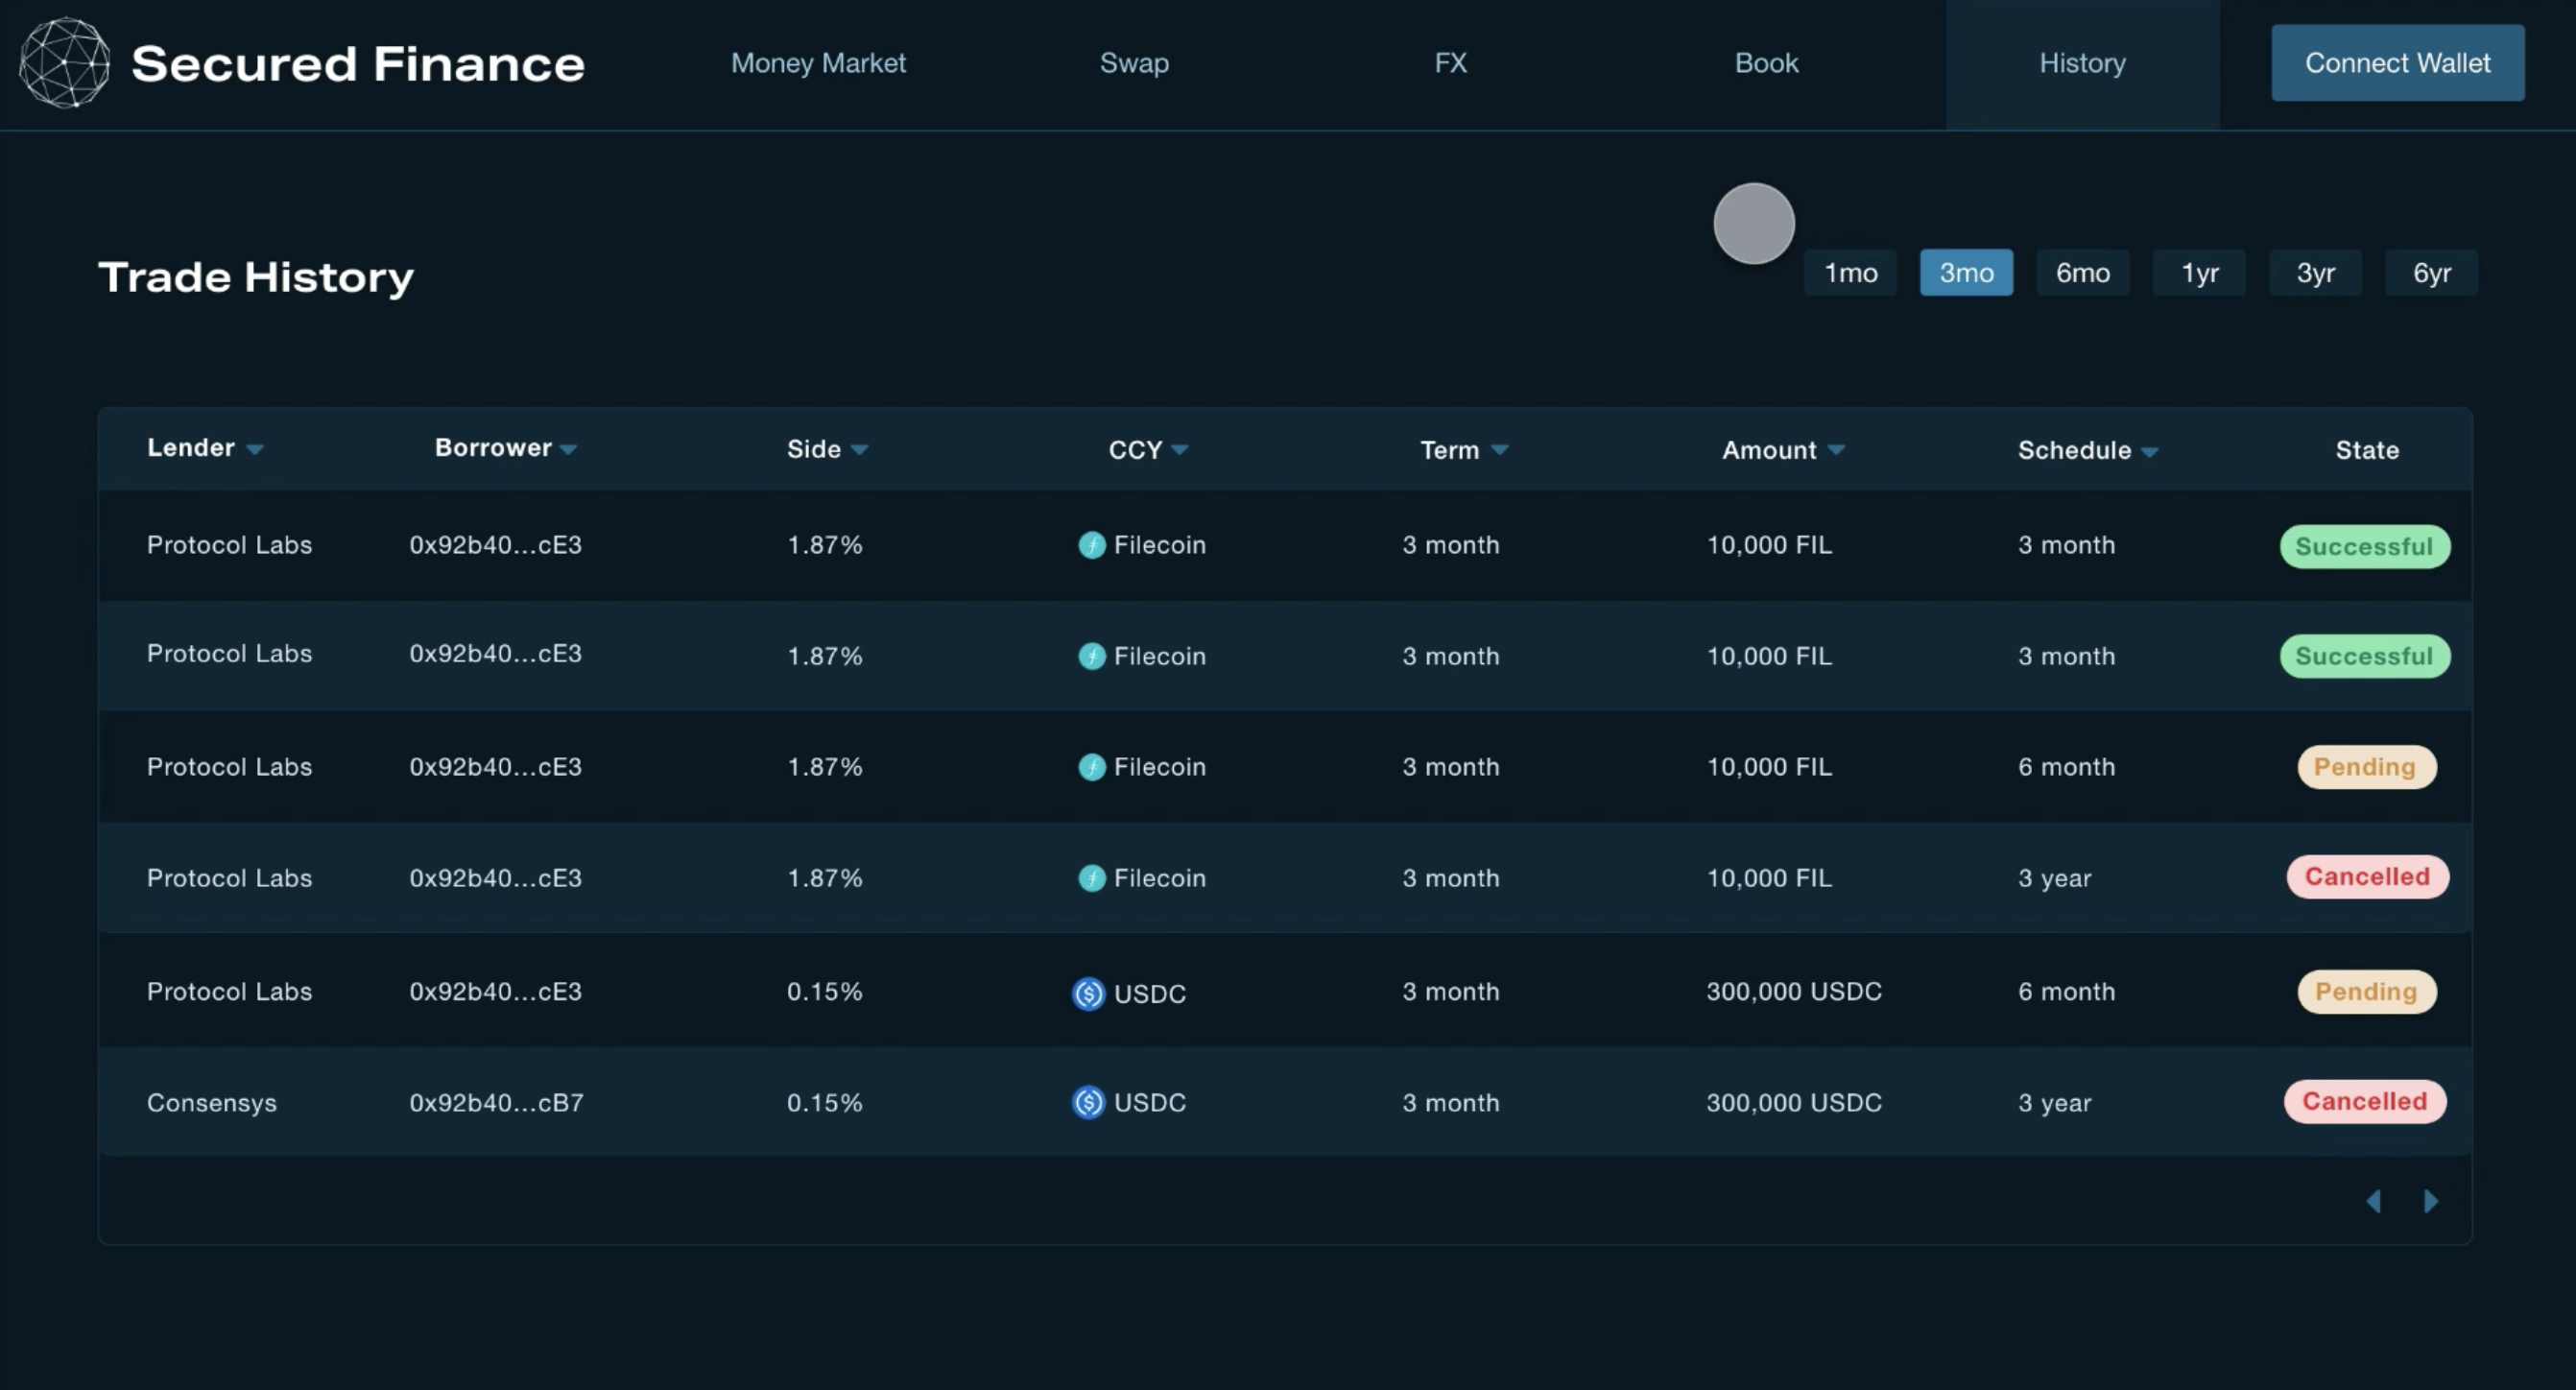2576x1390 pixels.
Task: Switch to the 1yr time range
Action: click(x=2199, y=273)
